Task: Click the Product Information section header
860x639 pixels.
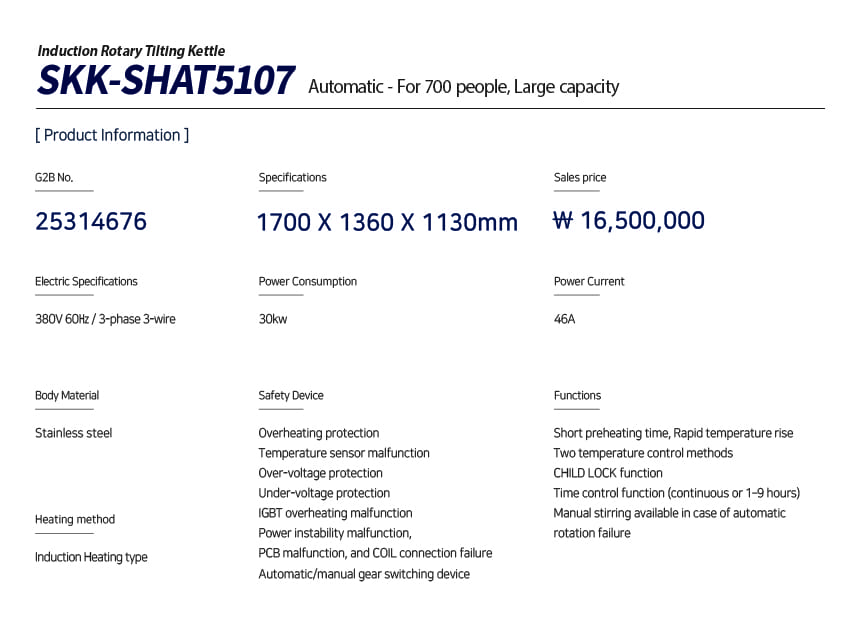Action: pos(112,135)
